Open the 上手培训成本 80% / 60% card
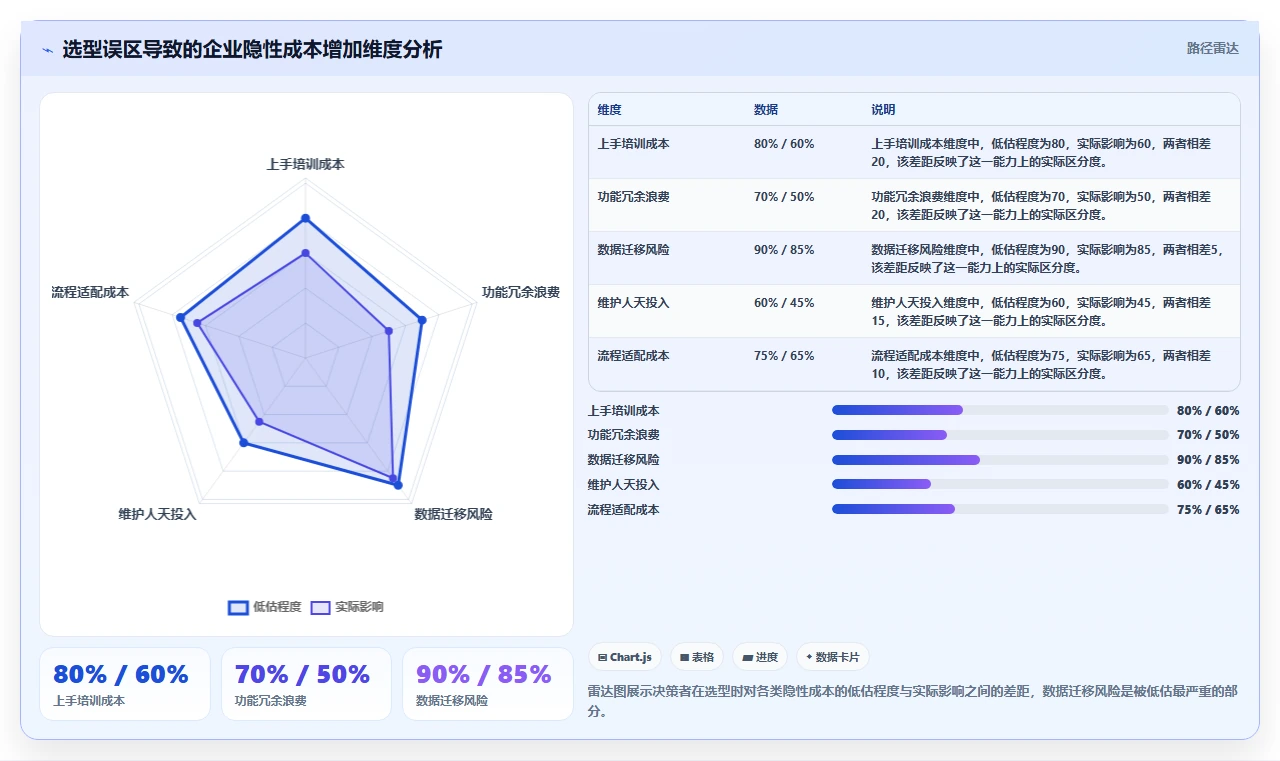 [x=125, y=684]
